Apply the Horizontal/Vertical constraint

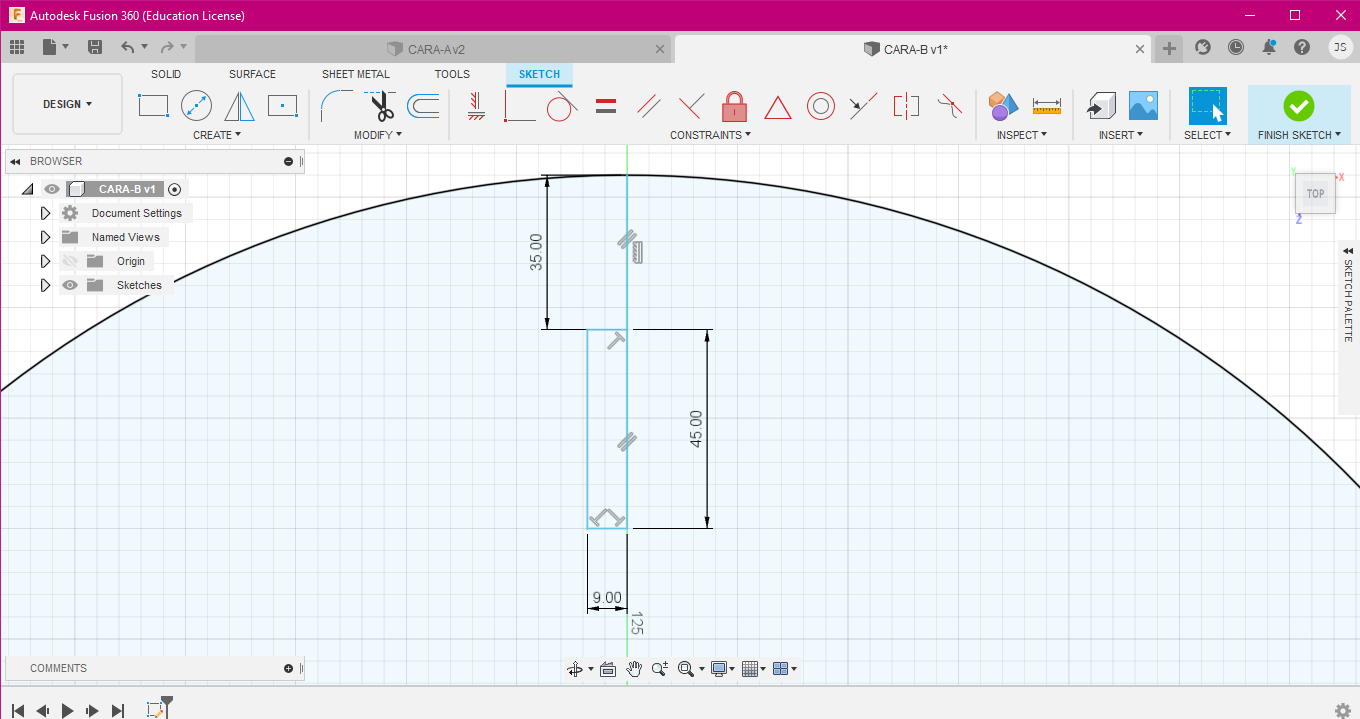476,105
